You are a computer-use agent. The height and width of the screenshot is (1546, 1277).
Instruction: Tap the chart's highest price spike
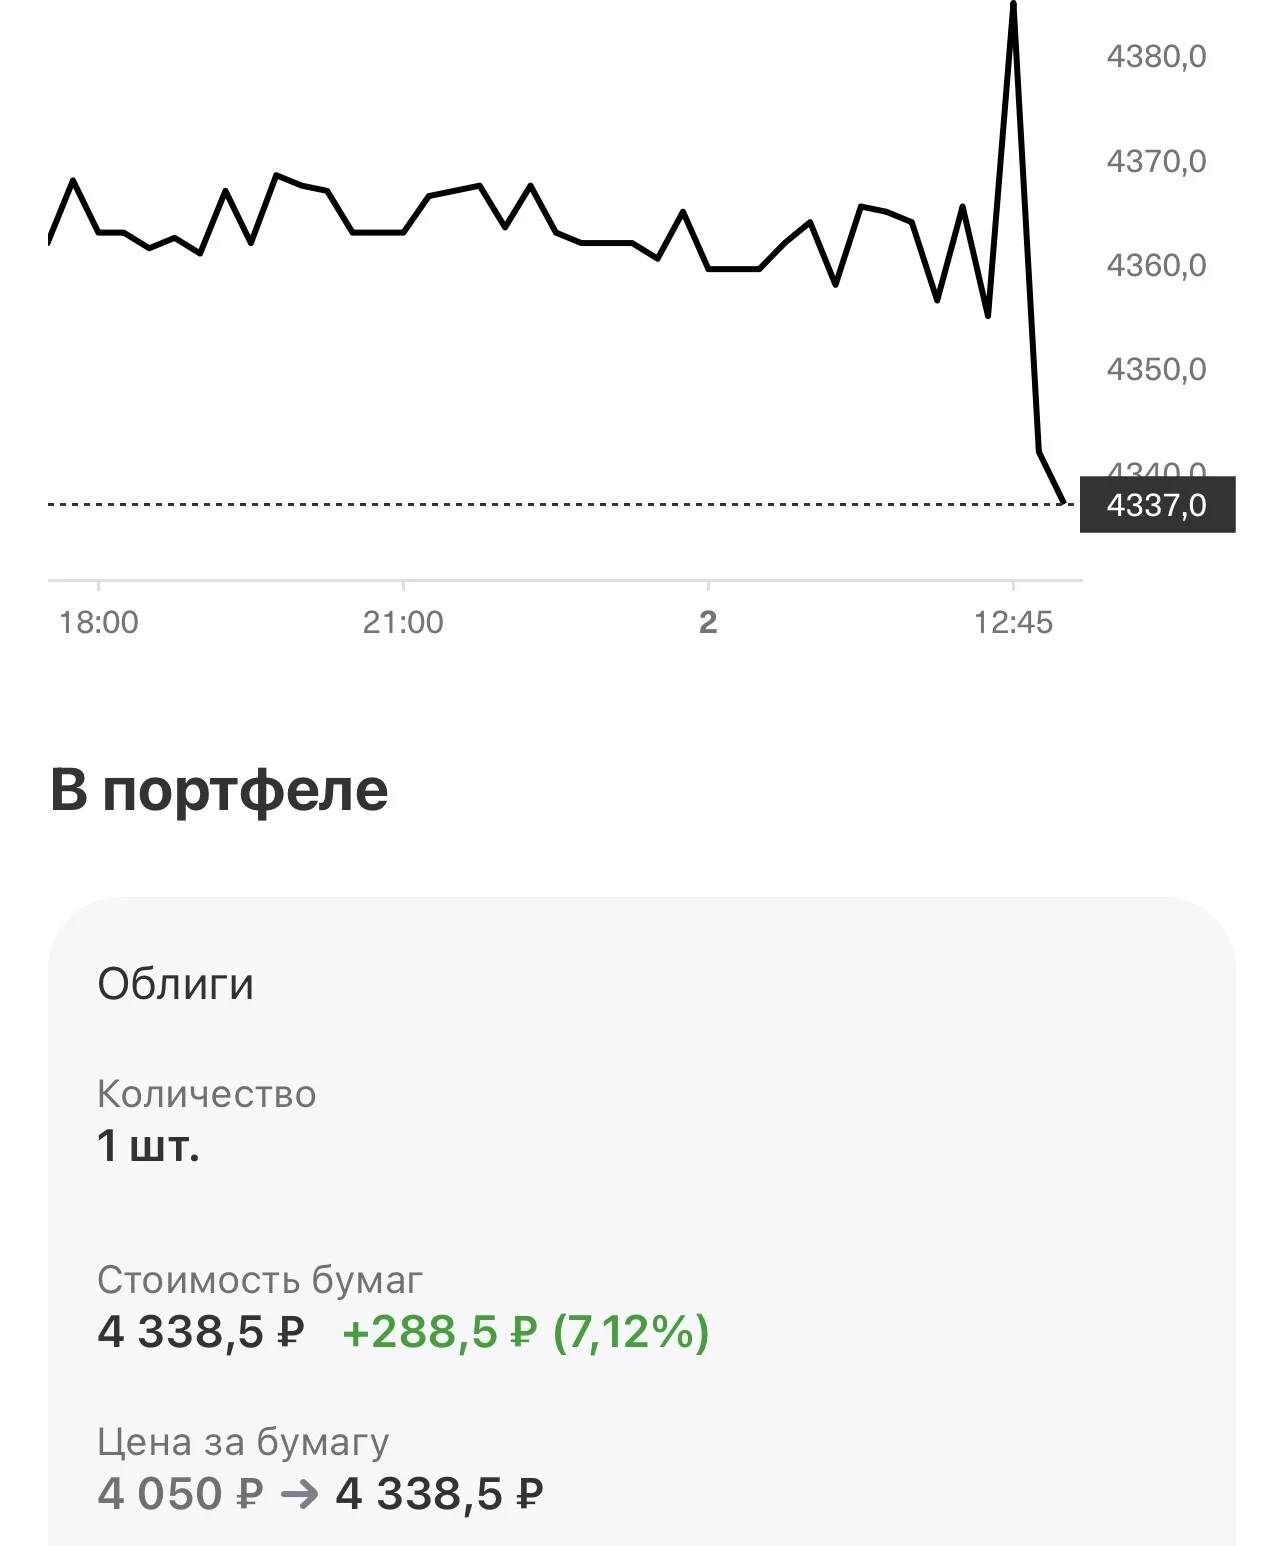(x=1013, y=8)
